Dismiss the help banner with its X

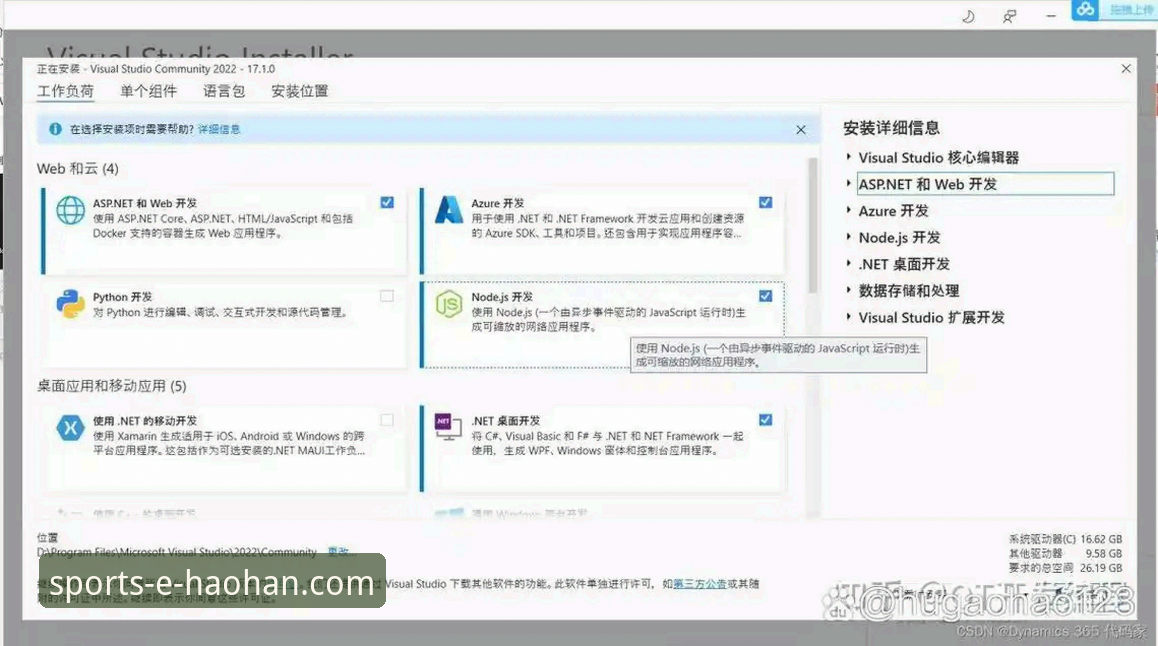[x=801, y=130]
